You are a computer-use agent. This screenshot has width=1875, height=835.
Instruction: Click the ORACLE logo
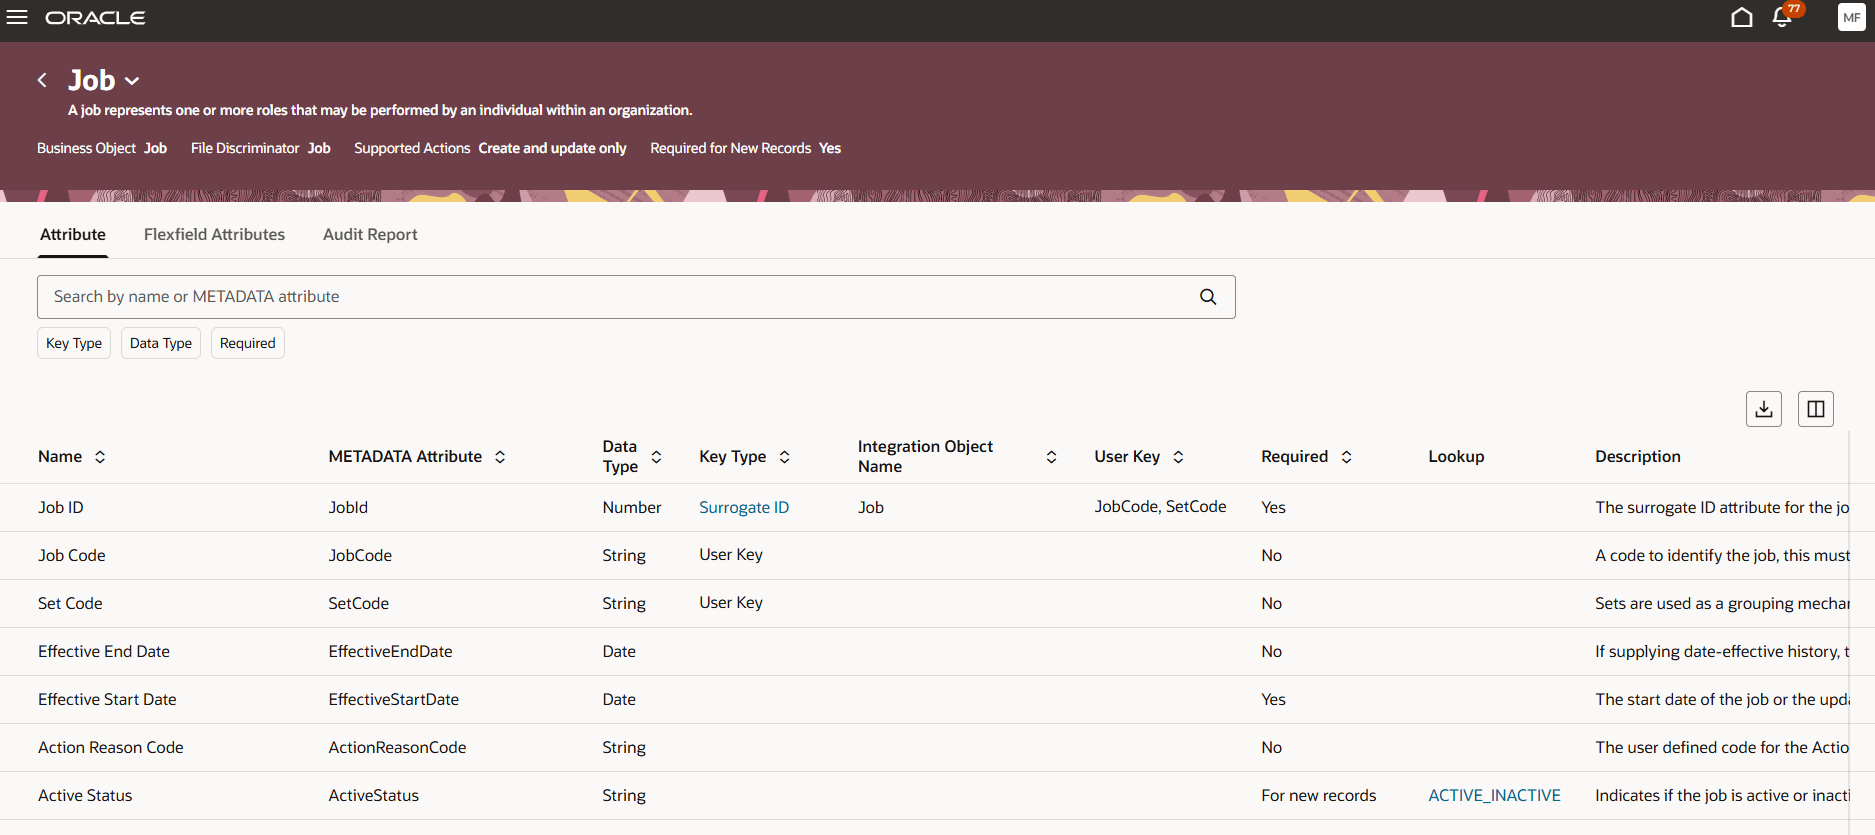[95, 18]
